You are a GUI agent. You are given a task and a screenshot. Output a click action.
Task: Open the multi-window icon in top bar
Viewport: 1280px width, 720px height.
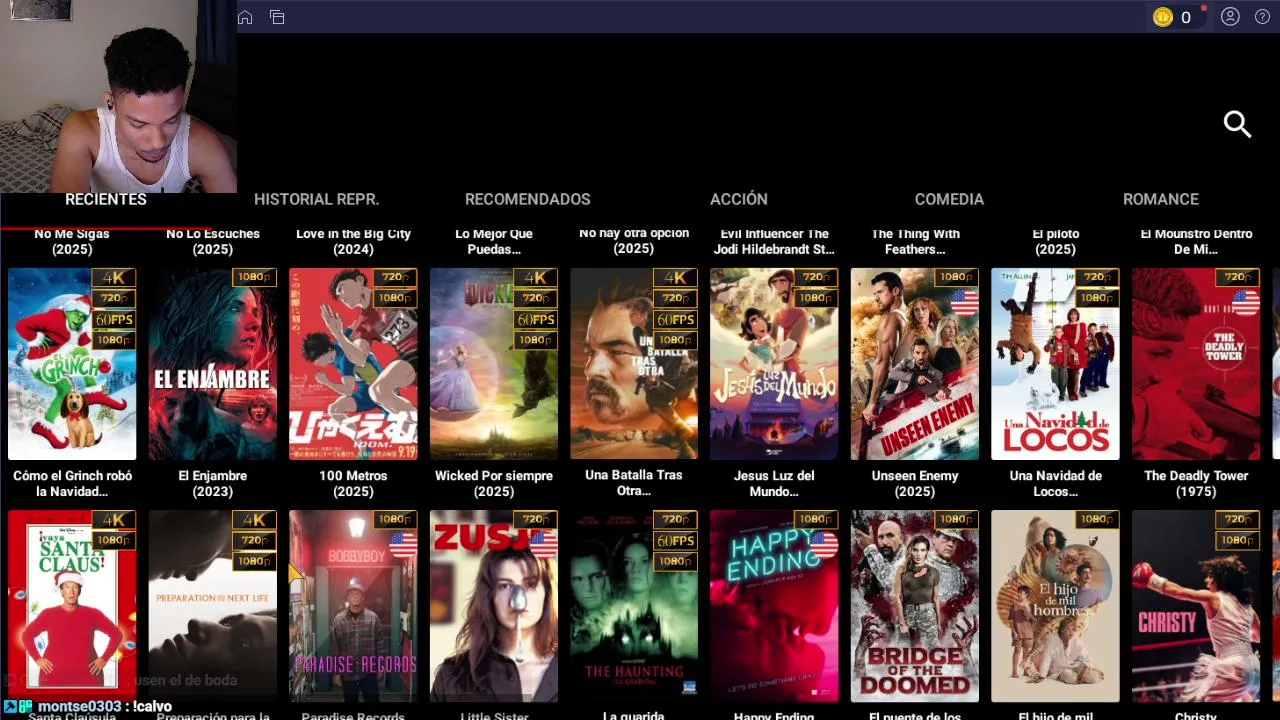click(277, 17)
